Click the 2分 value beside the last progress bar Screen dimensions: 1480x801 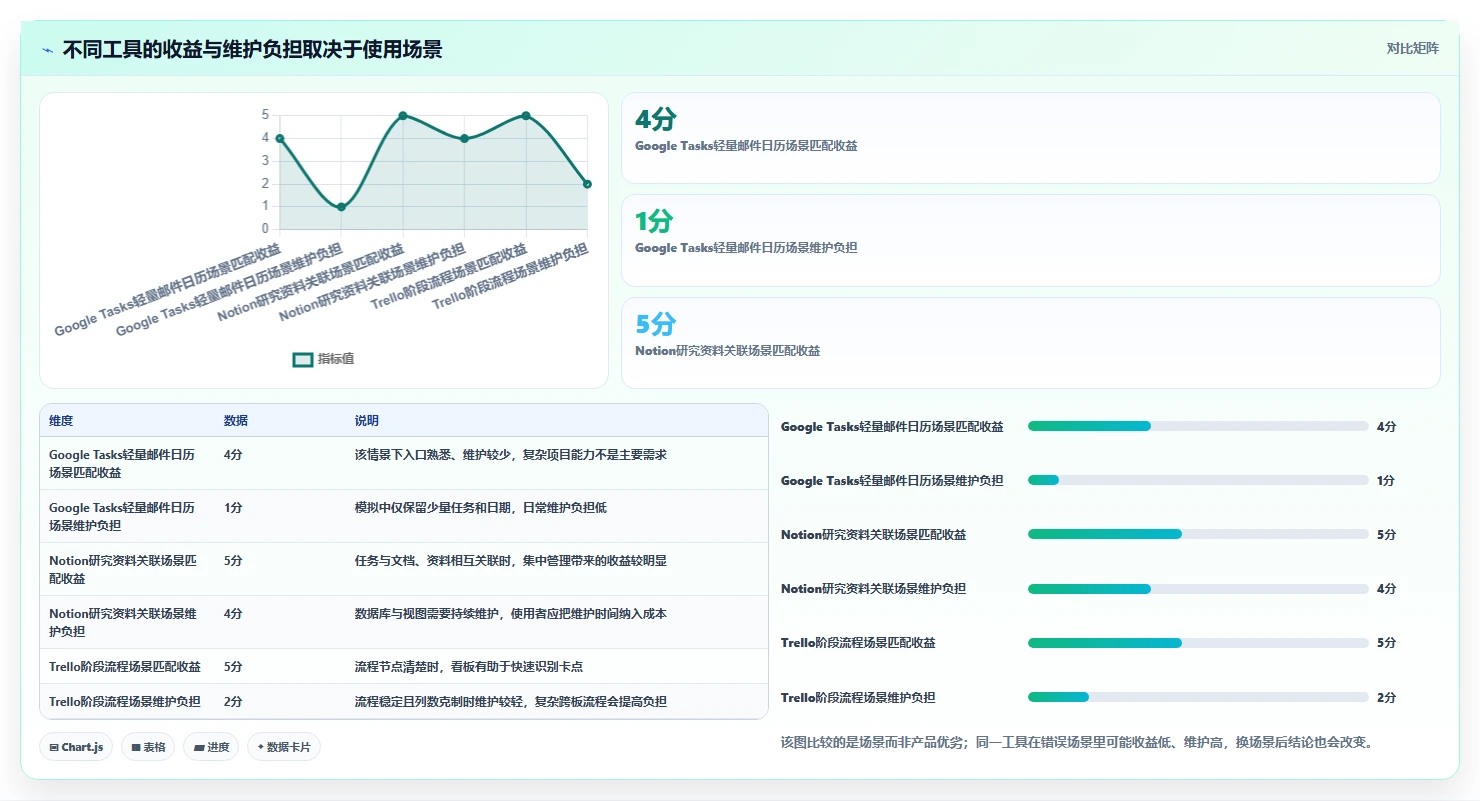(x=1386, y=698)
